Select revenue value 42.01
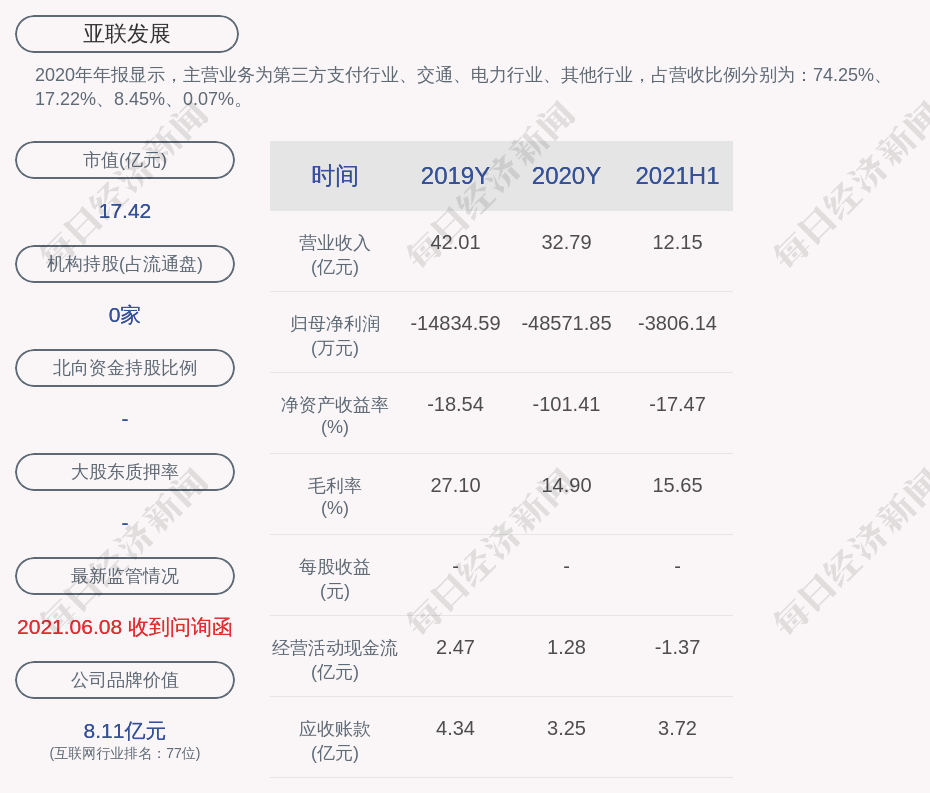 coord(455,243)
